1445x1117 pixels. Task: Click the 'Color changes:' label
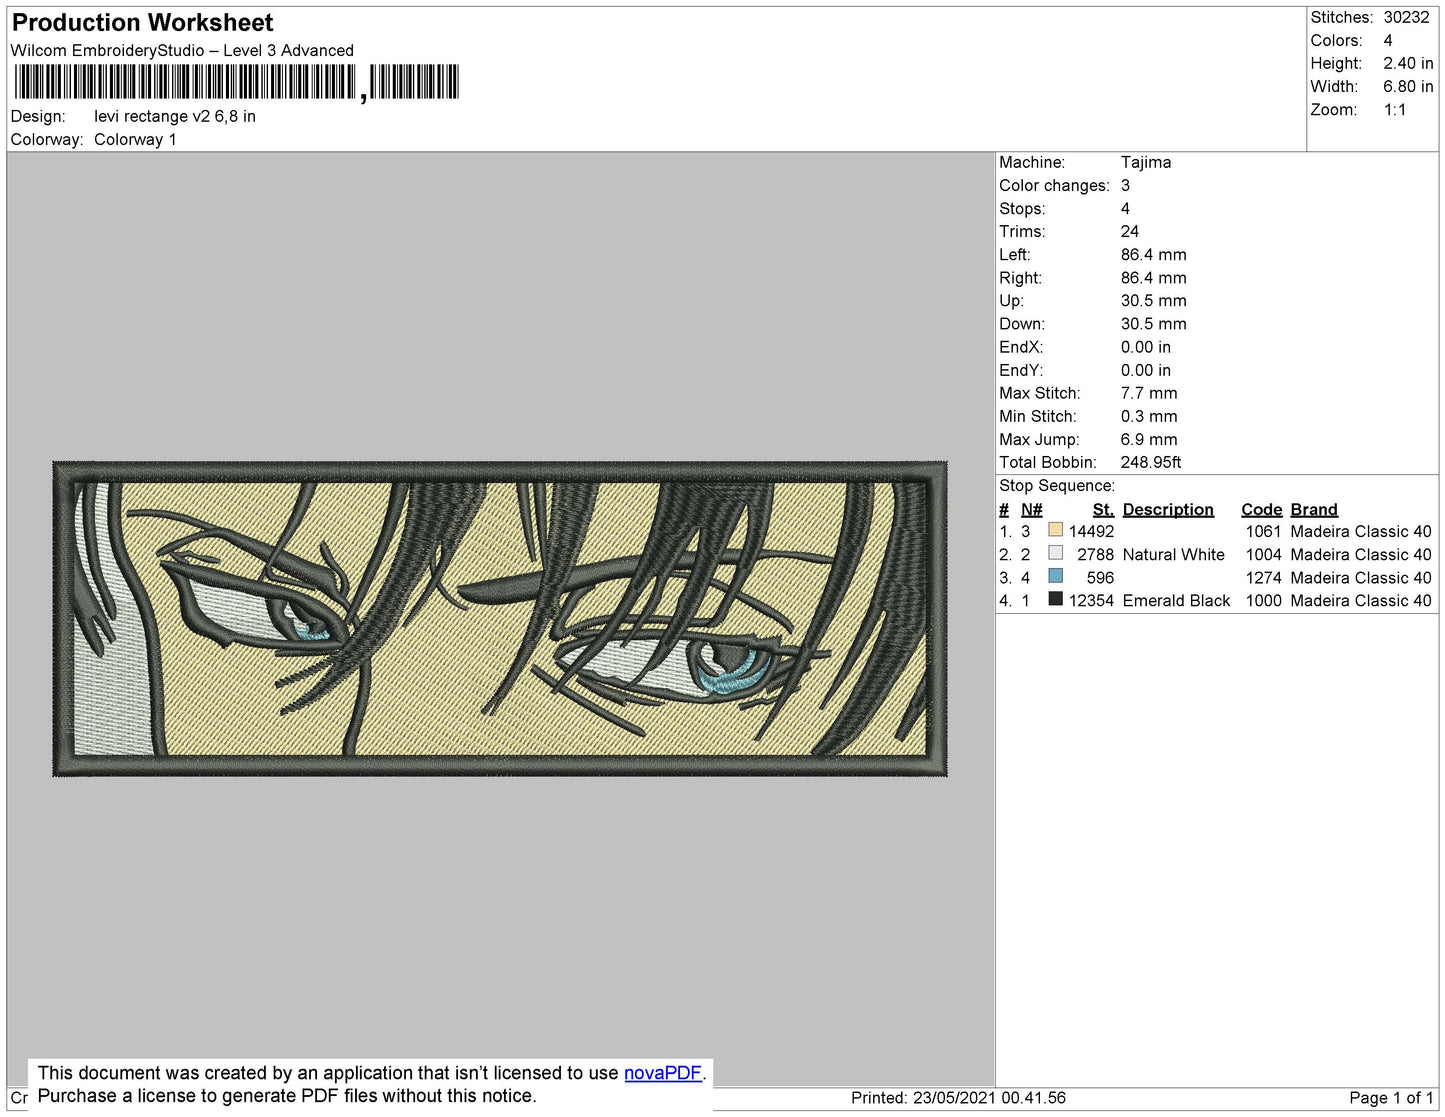(1054, 186)
